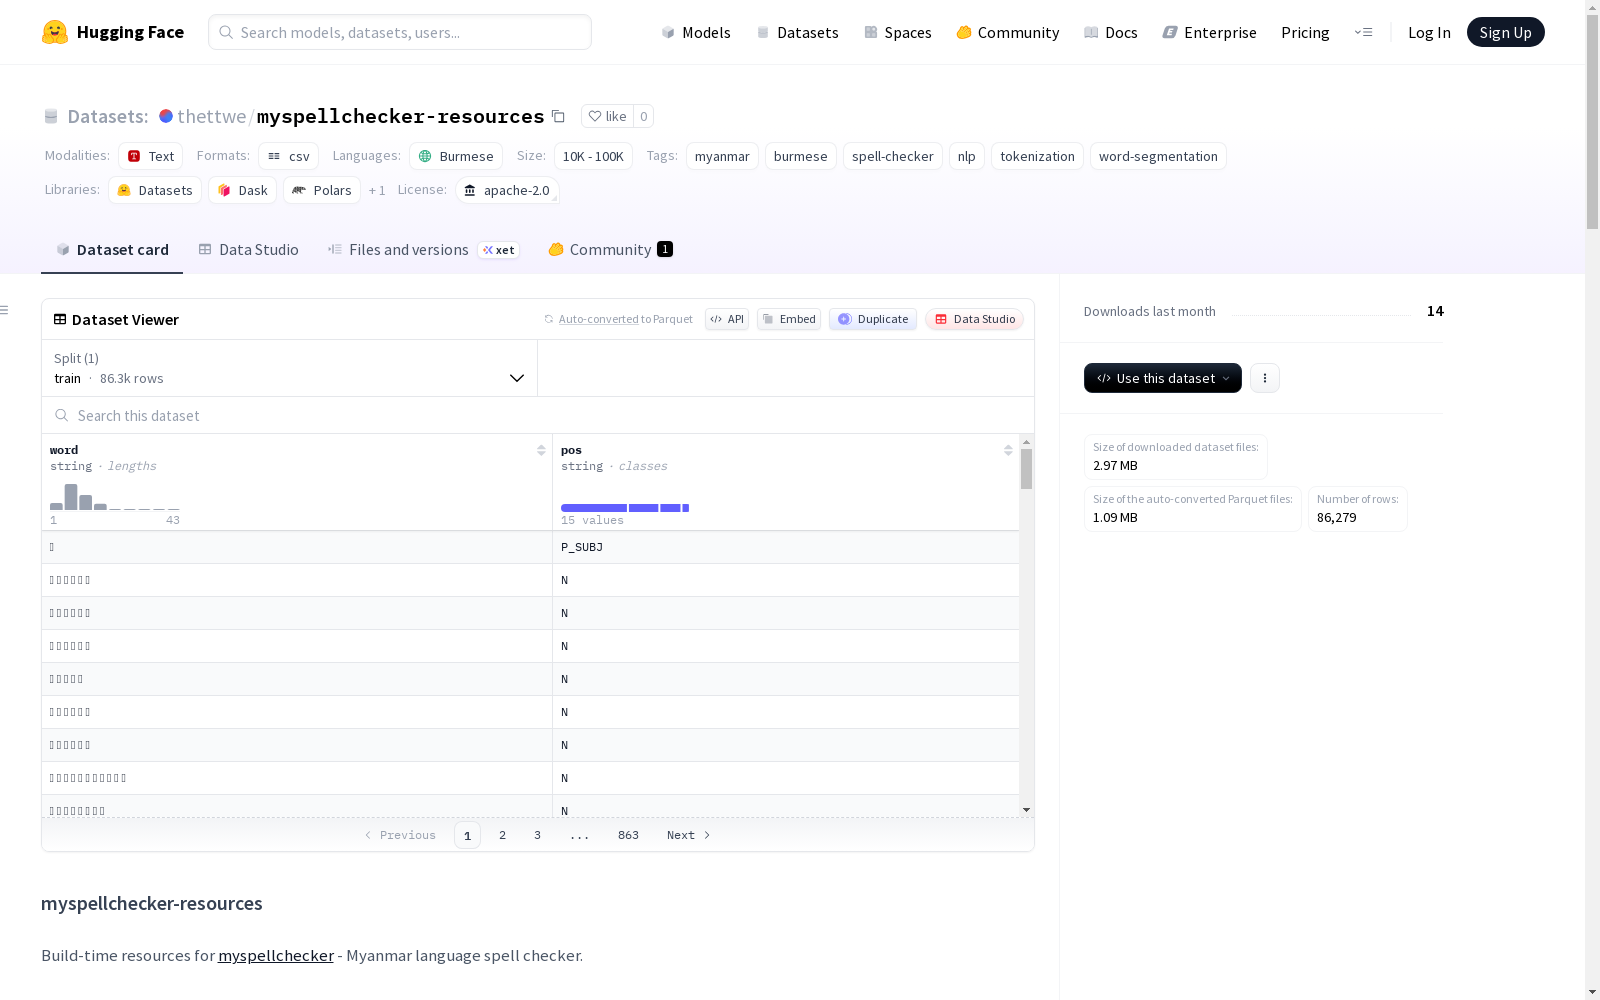Jump to page 3 of the dataset
This screenshot has width=1600, height=1000.
(537, 835)
